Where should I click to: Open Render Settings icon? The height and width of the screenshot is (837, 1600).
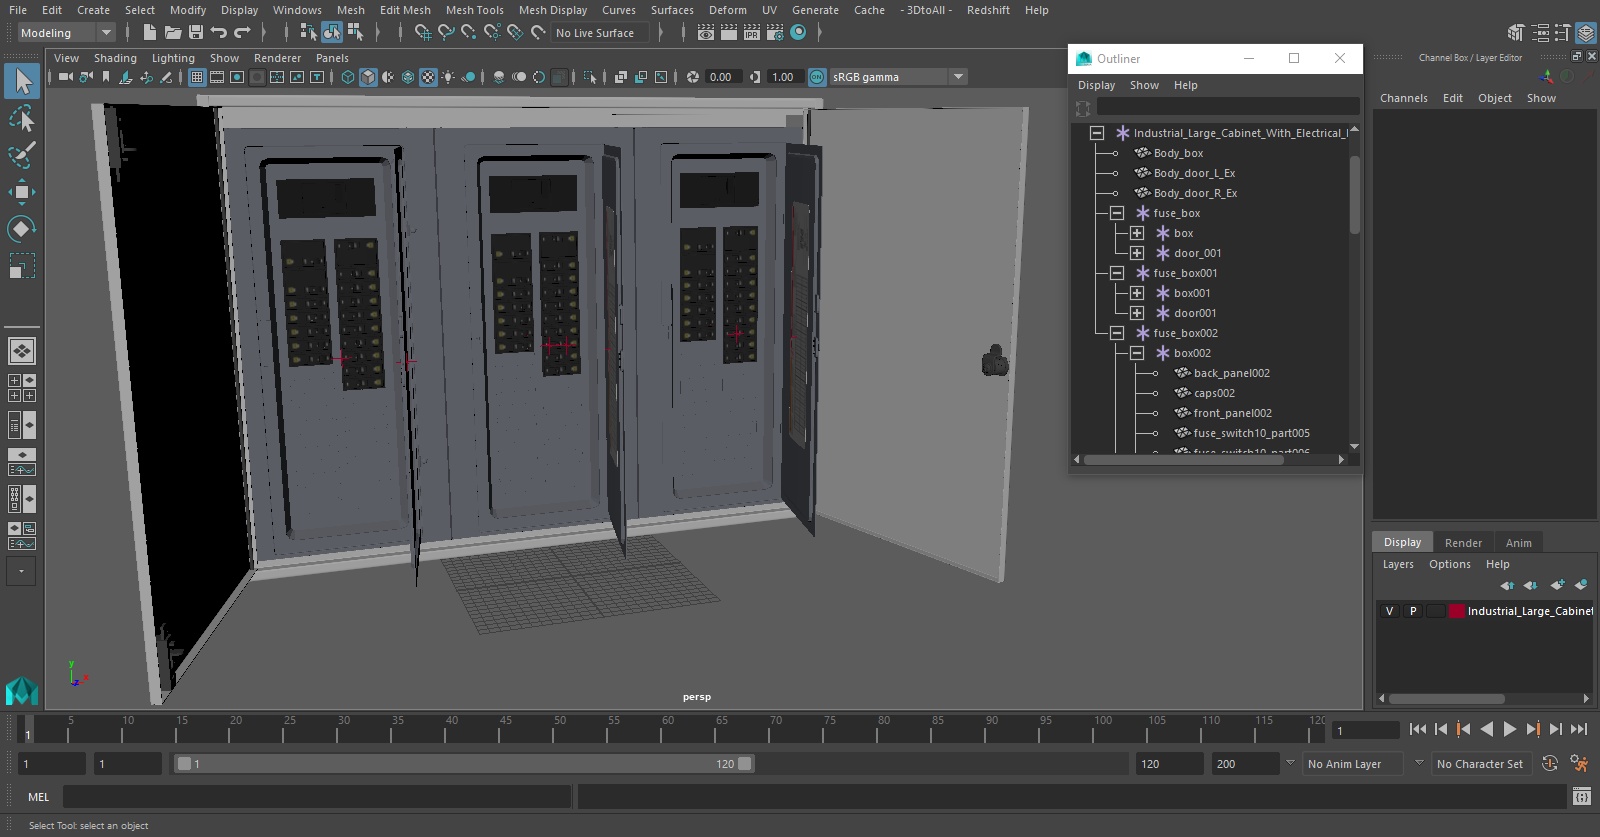(775, 33)
